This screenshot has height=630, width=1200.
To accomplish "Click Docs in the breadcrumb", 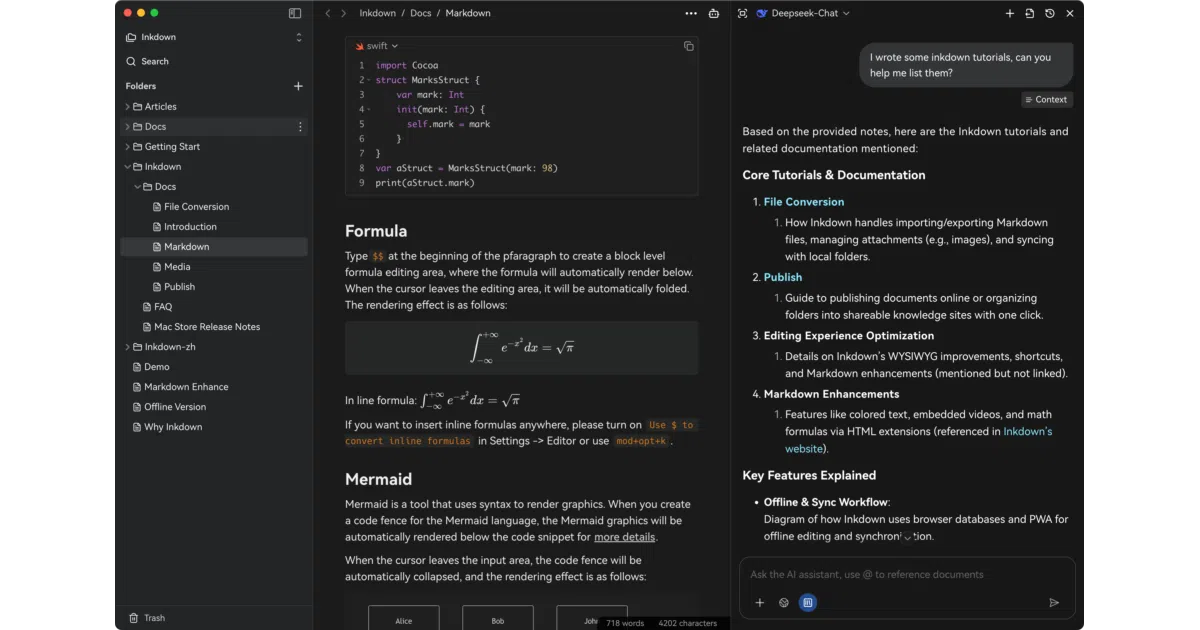I will coord(421,13).
